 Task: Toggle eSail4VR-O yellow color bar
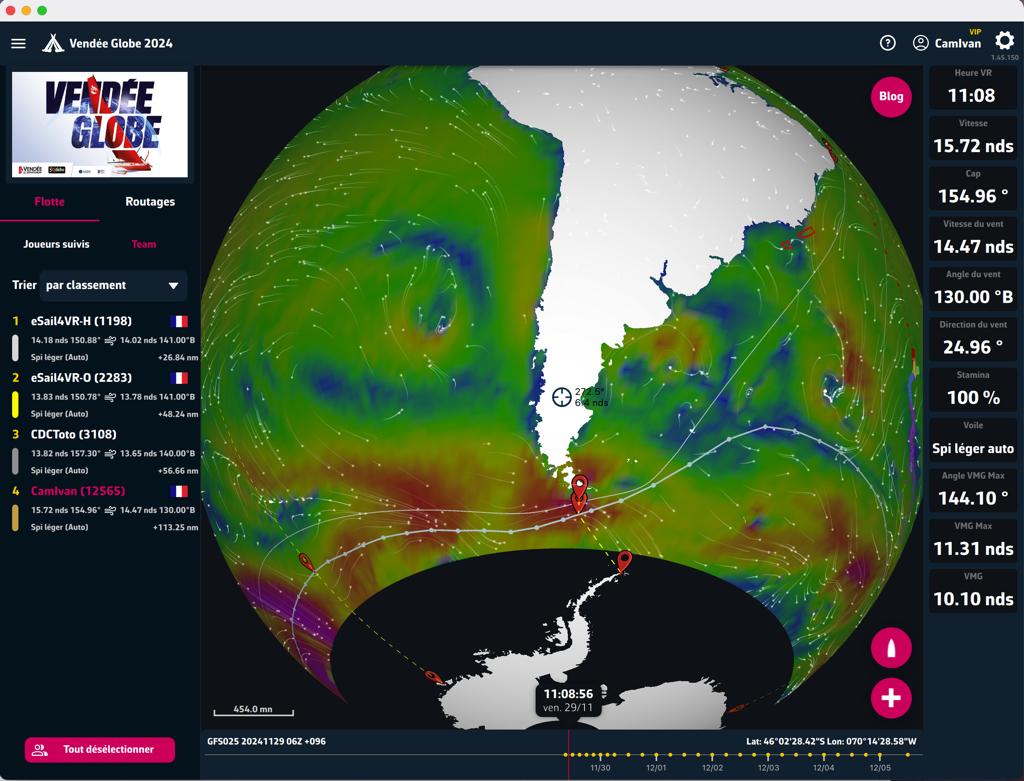tap(15, 405)
